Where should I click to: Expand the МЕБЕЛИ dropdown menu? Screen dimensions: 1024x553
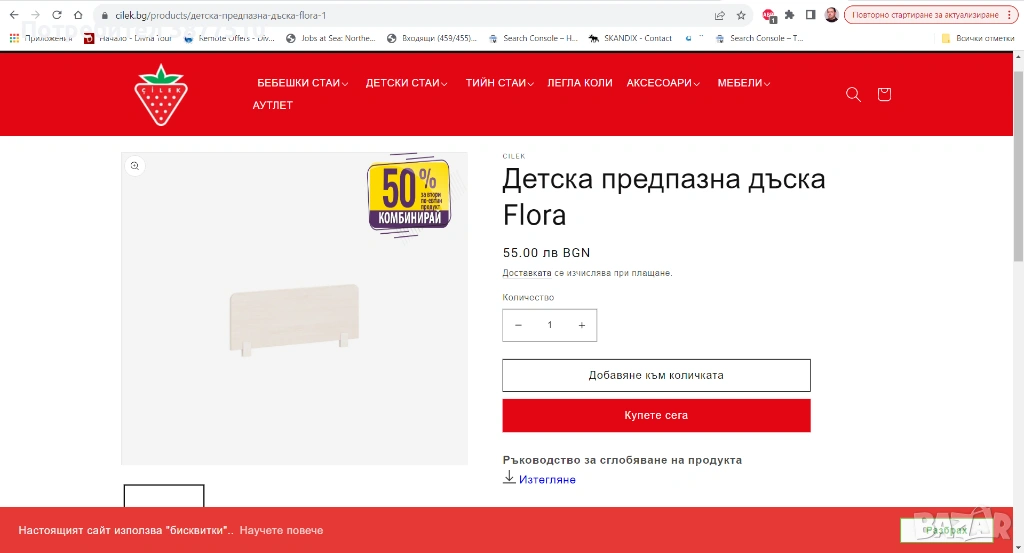(744, 83)
